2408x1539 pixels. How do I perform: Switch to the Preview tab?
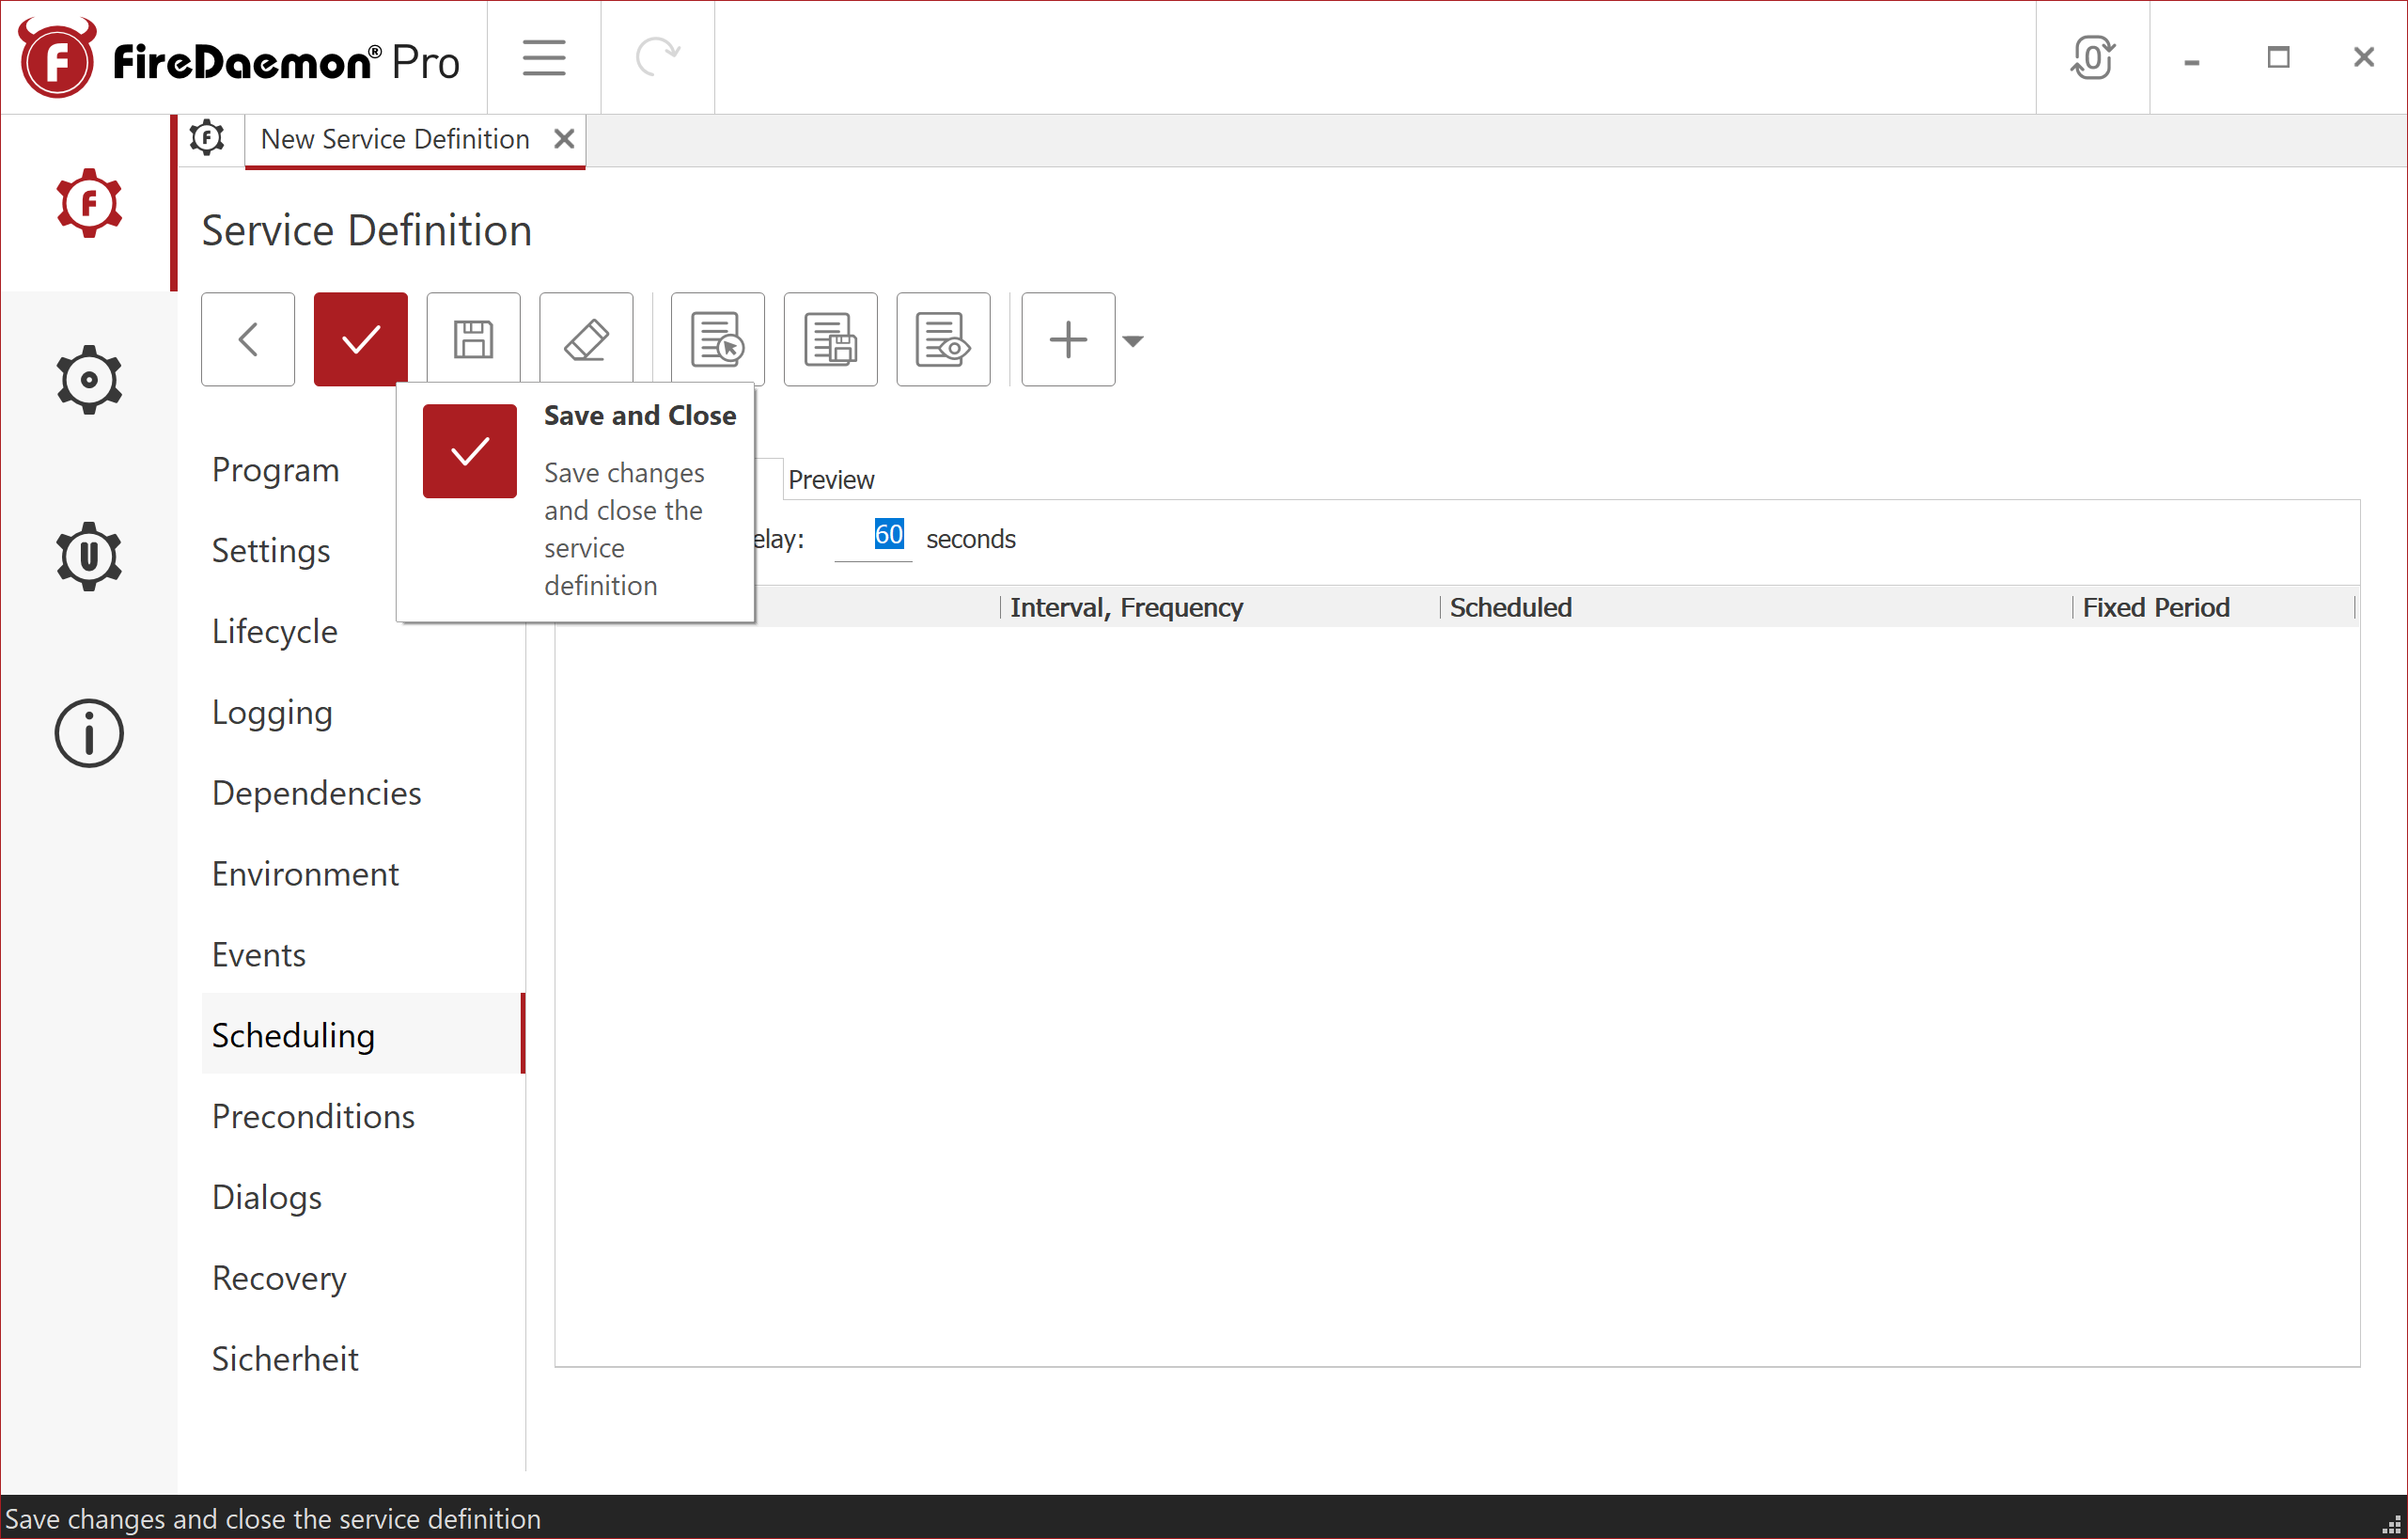click(831, 479)
